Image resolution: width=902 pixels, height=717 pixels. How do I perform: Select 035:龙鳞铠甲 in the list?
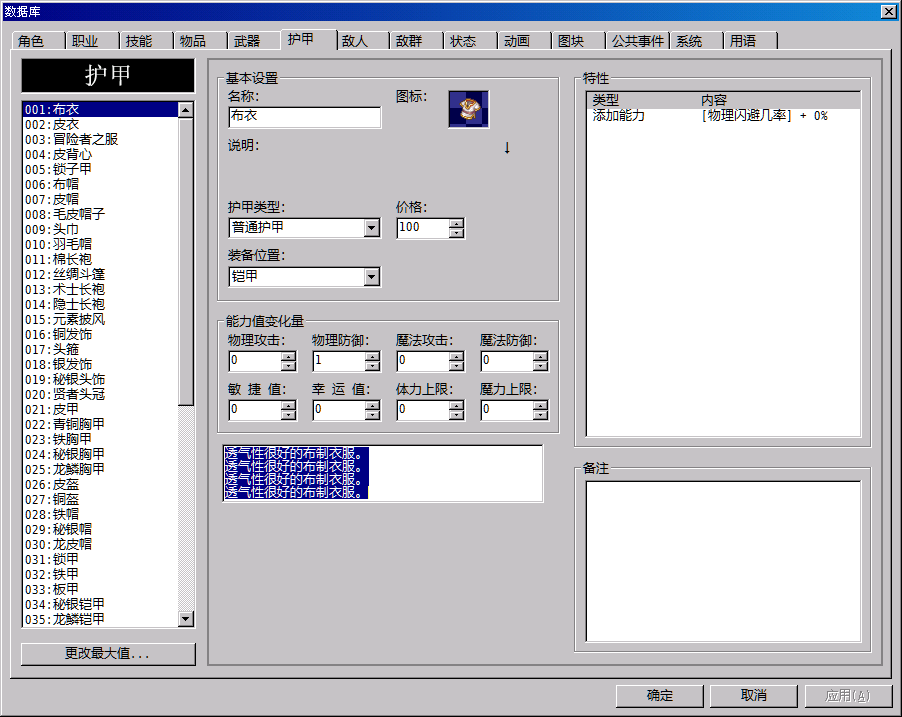101,619
